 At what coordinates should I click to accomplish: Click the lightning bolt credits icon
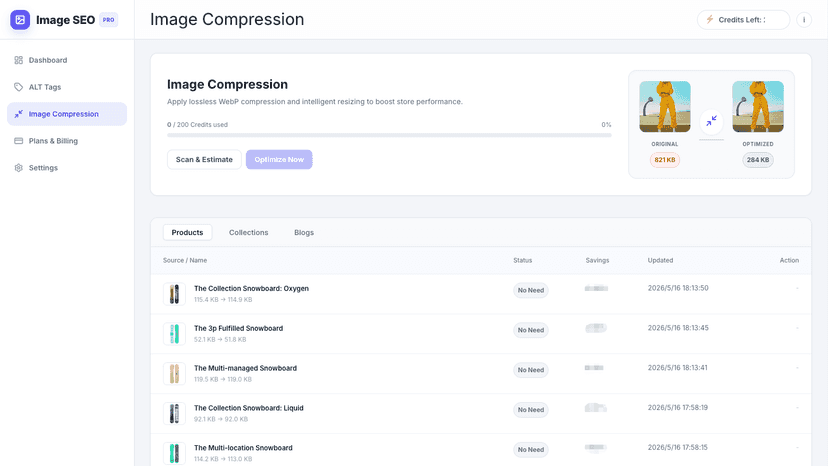click(710, 20)
